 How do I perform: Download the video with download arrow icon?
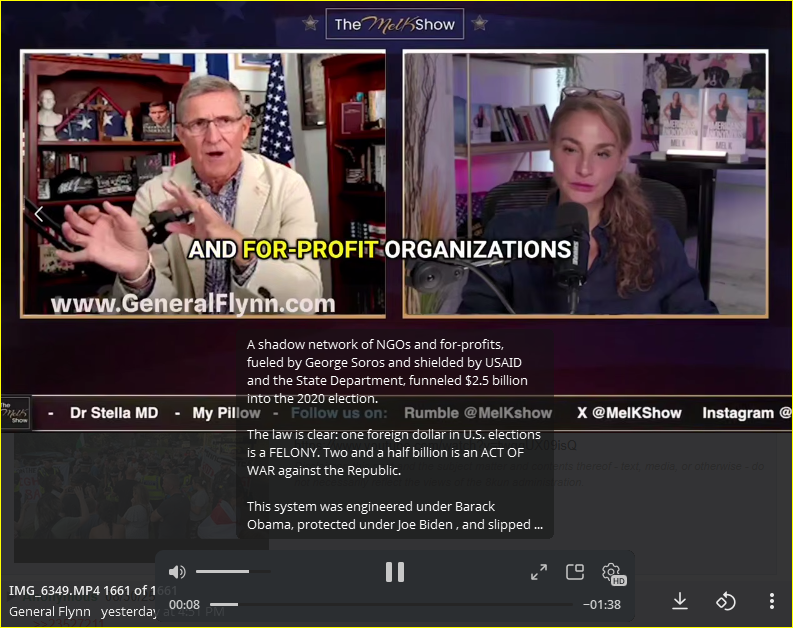point(680,601)
